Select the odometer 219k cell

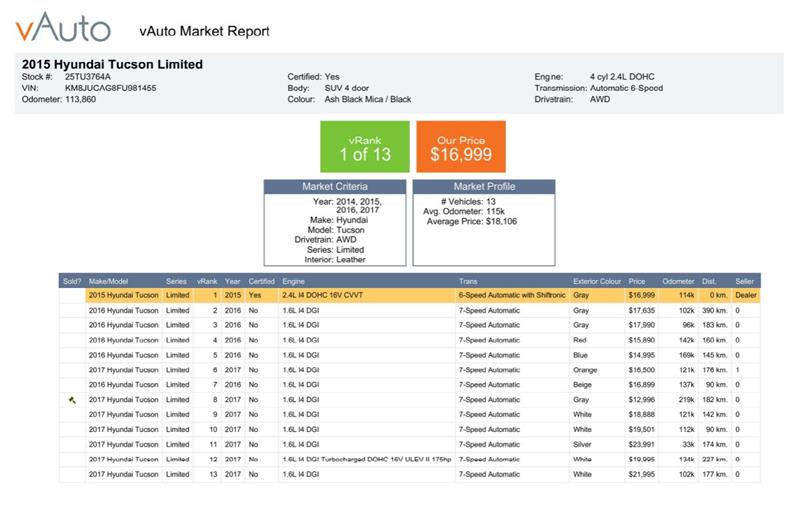pos(687,400)
